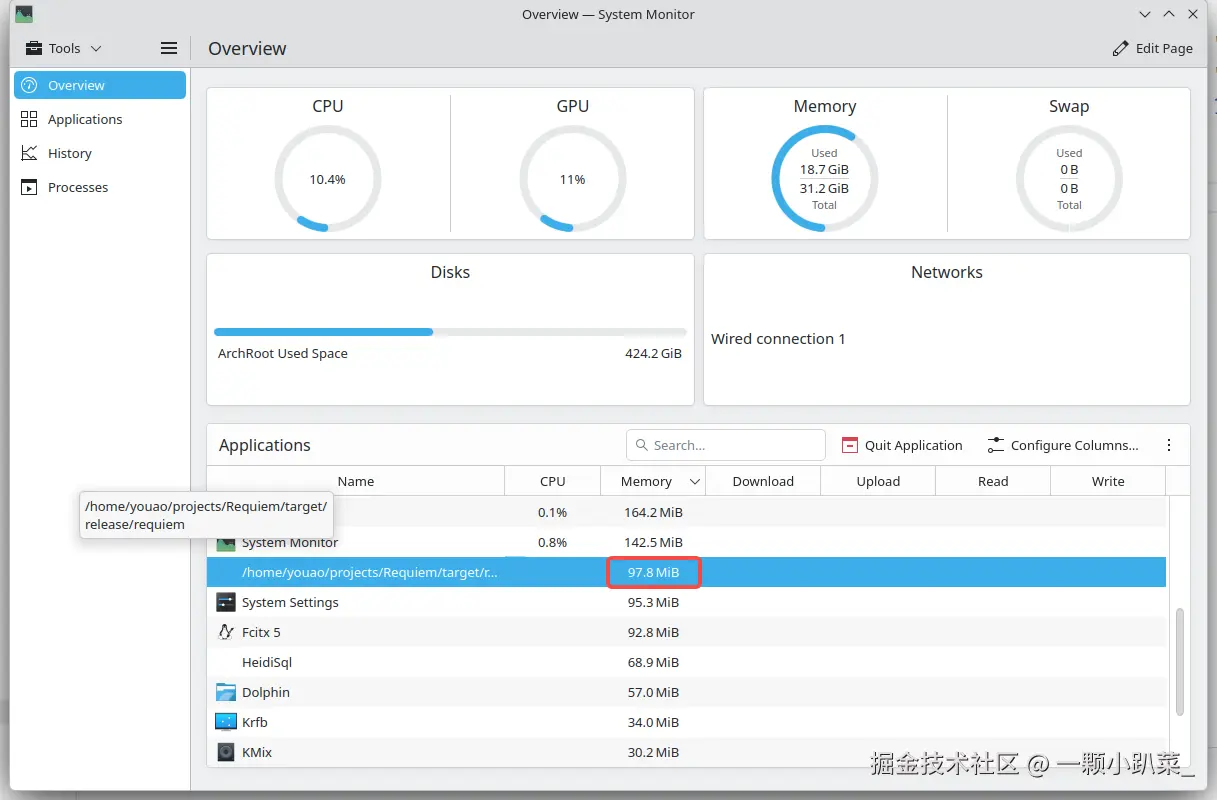Image resolution: width=1217 pixels, height=800 pixels.
Task: Select the Requiem target path row
Action: tap(687, 572)
